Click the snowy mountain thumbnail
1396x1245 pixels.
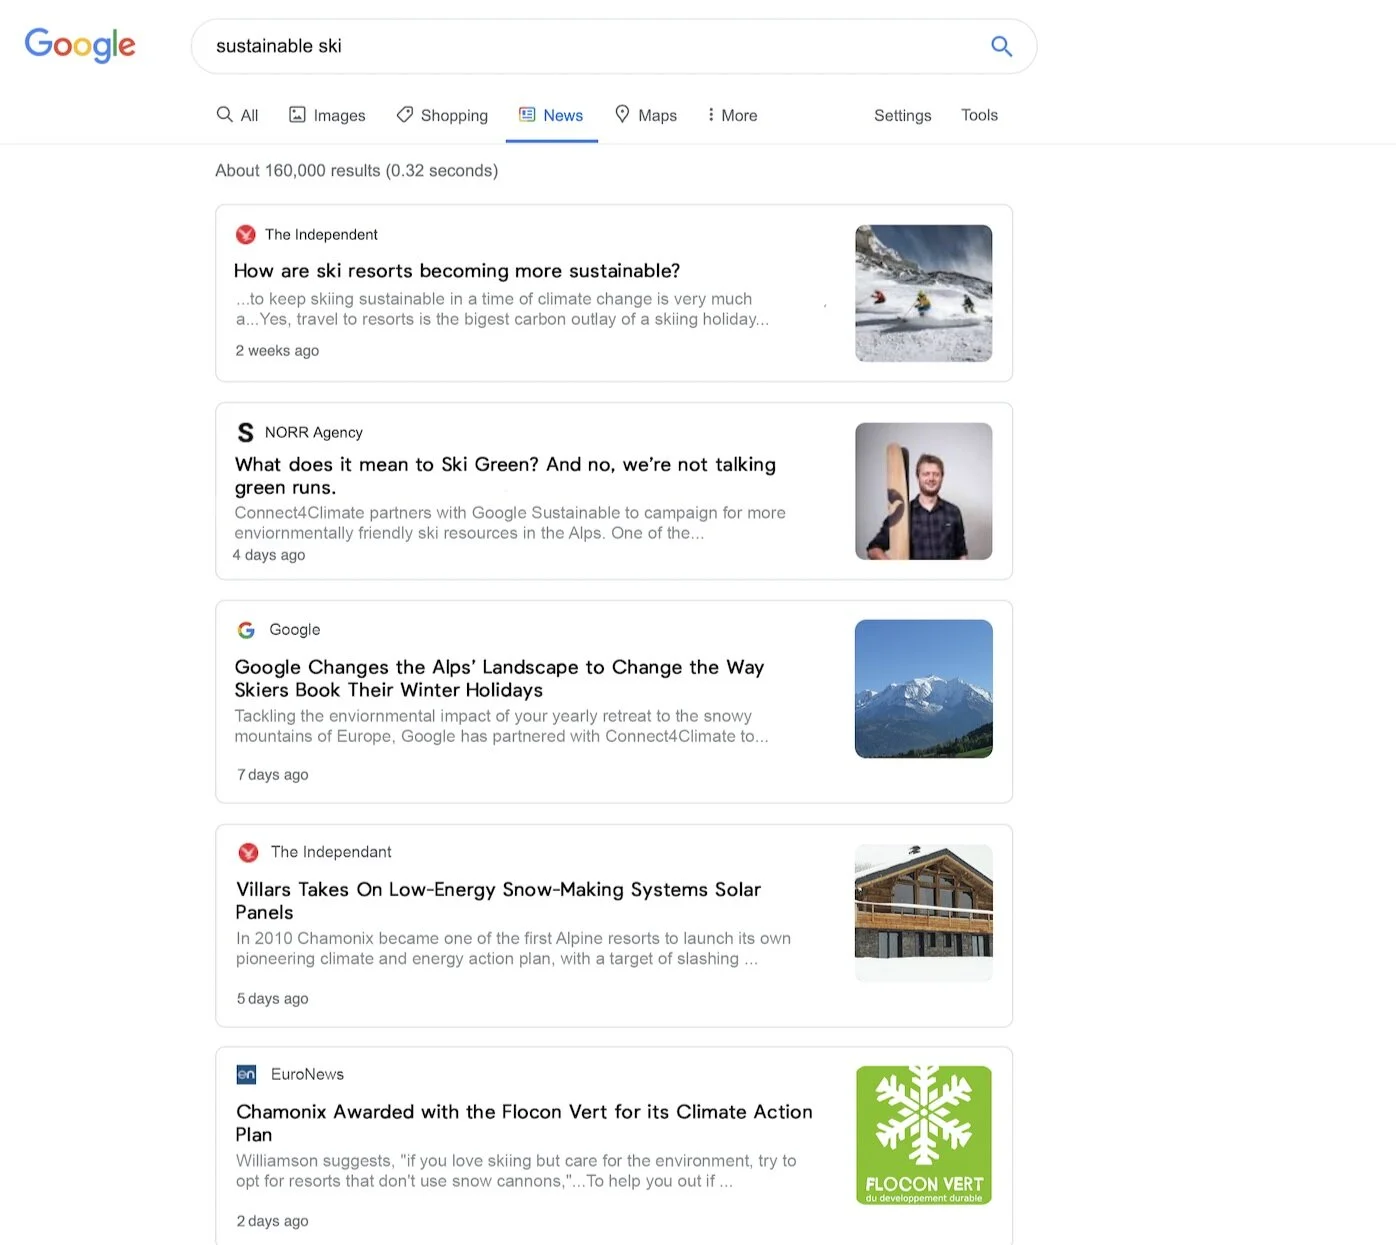coord(924,689)
